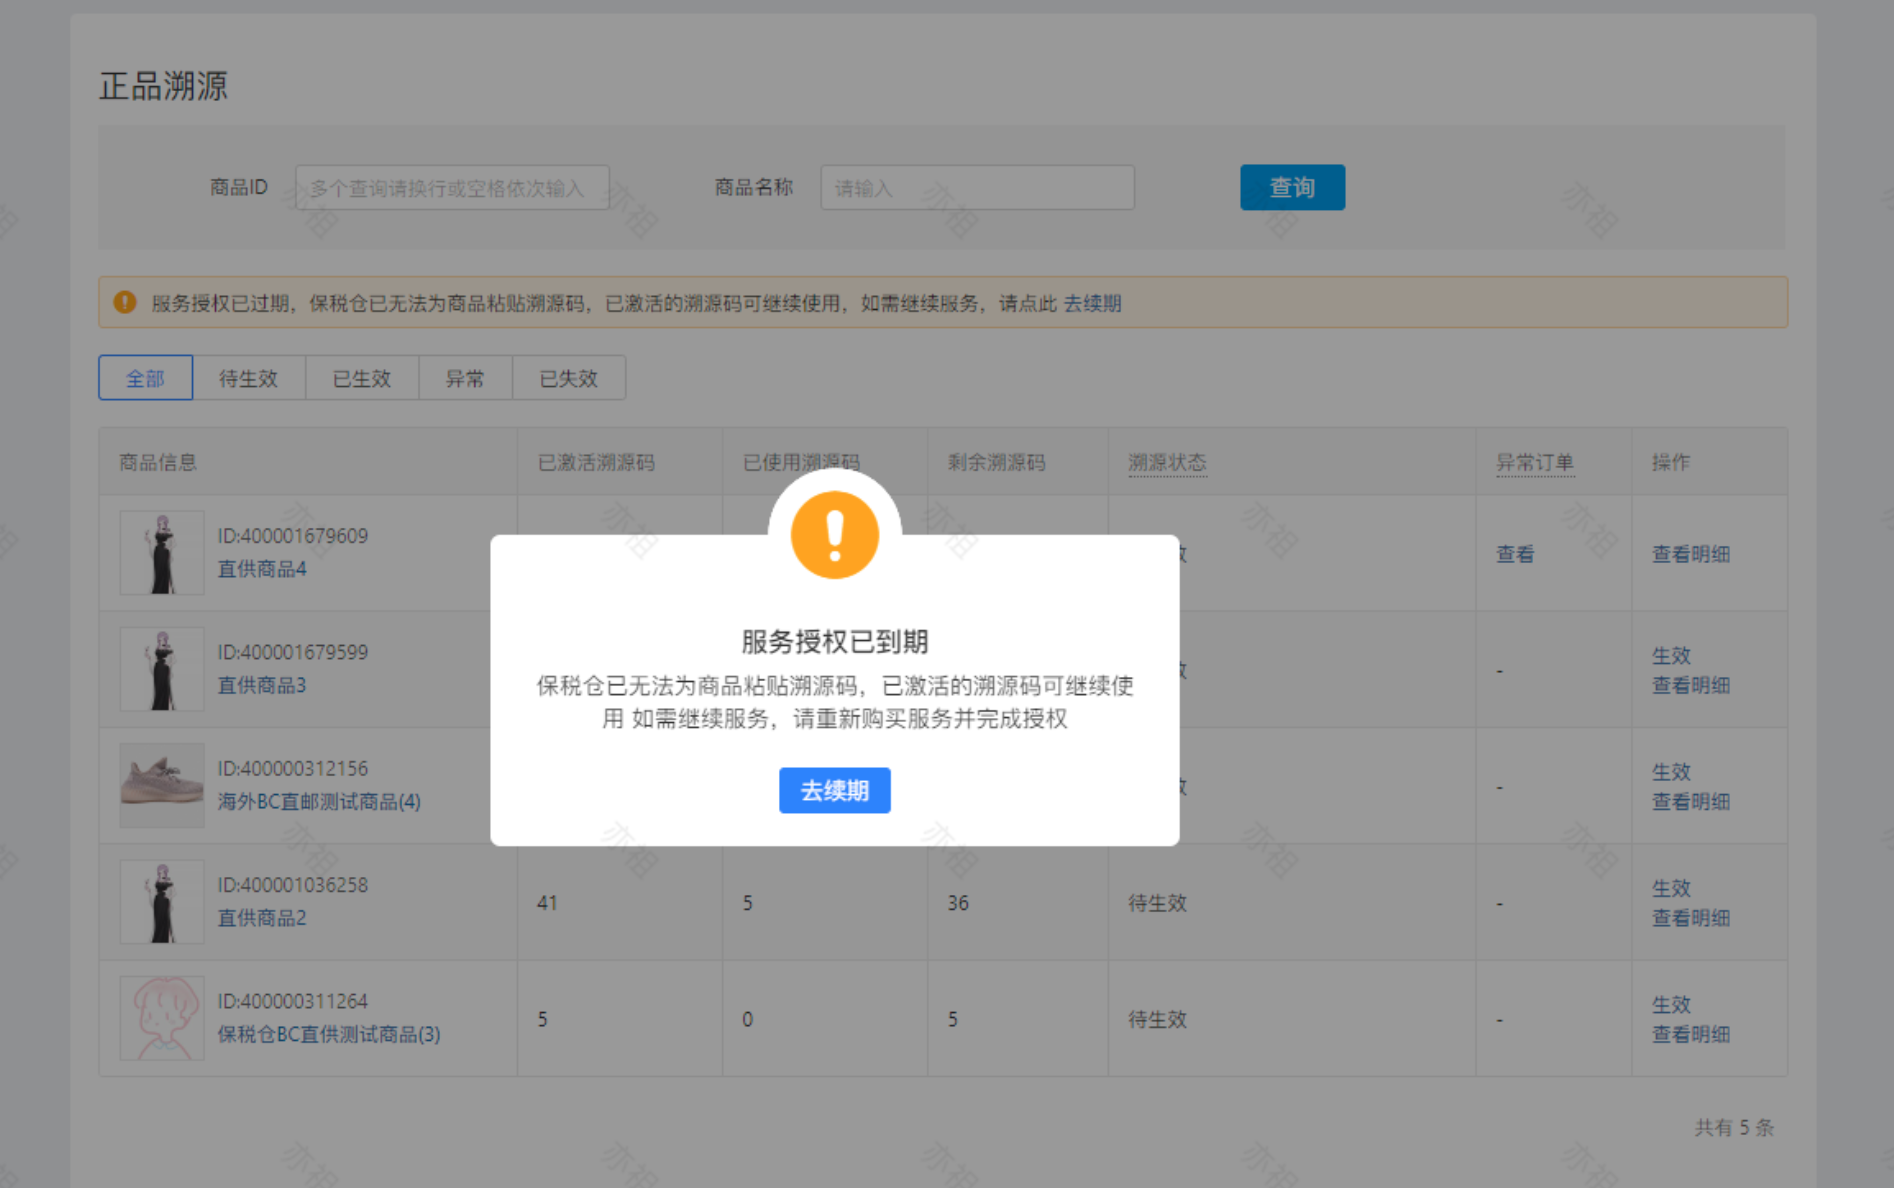Open the thumbnail of product 400001679599
The width and height of the screenshot is (1894, 1188).
(x=162, y=669)
